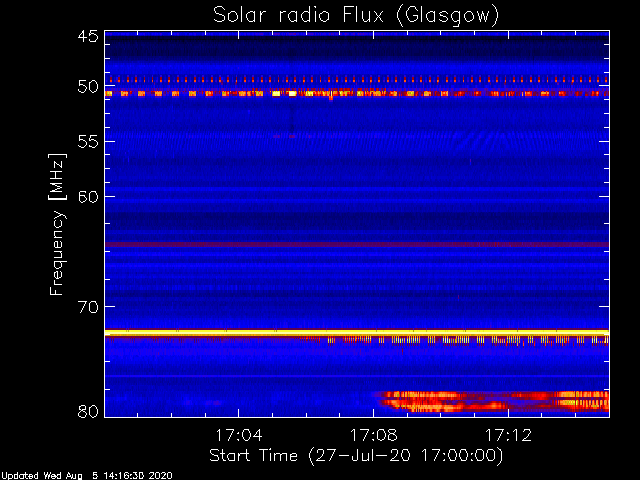The height and width of the screenshot is (480, 640).
Task: Click the 'Updated Wed Aug 5' timestamp text
Action: click(x=87, y=476)
